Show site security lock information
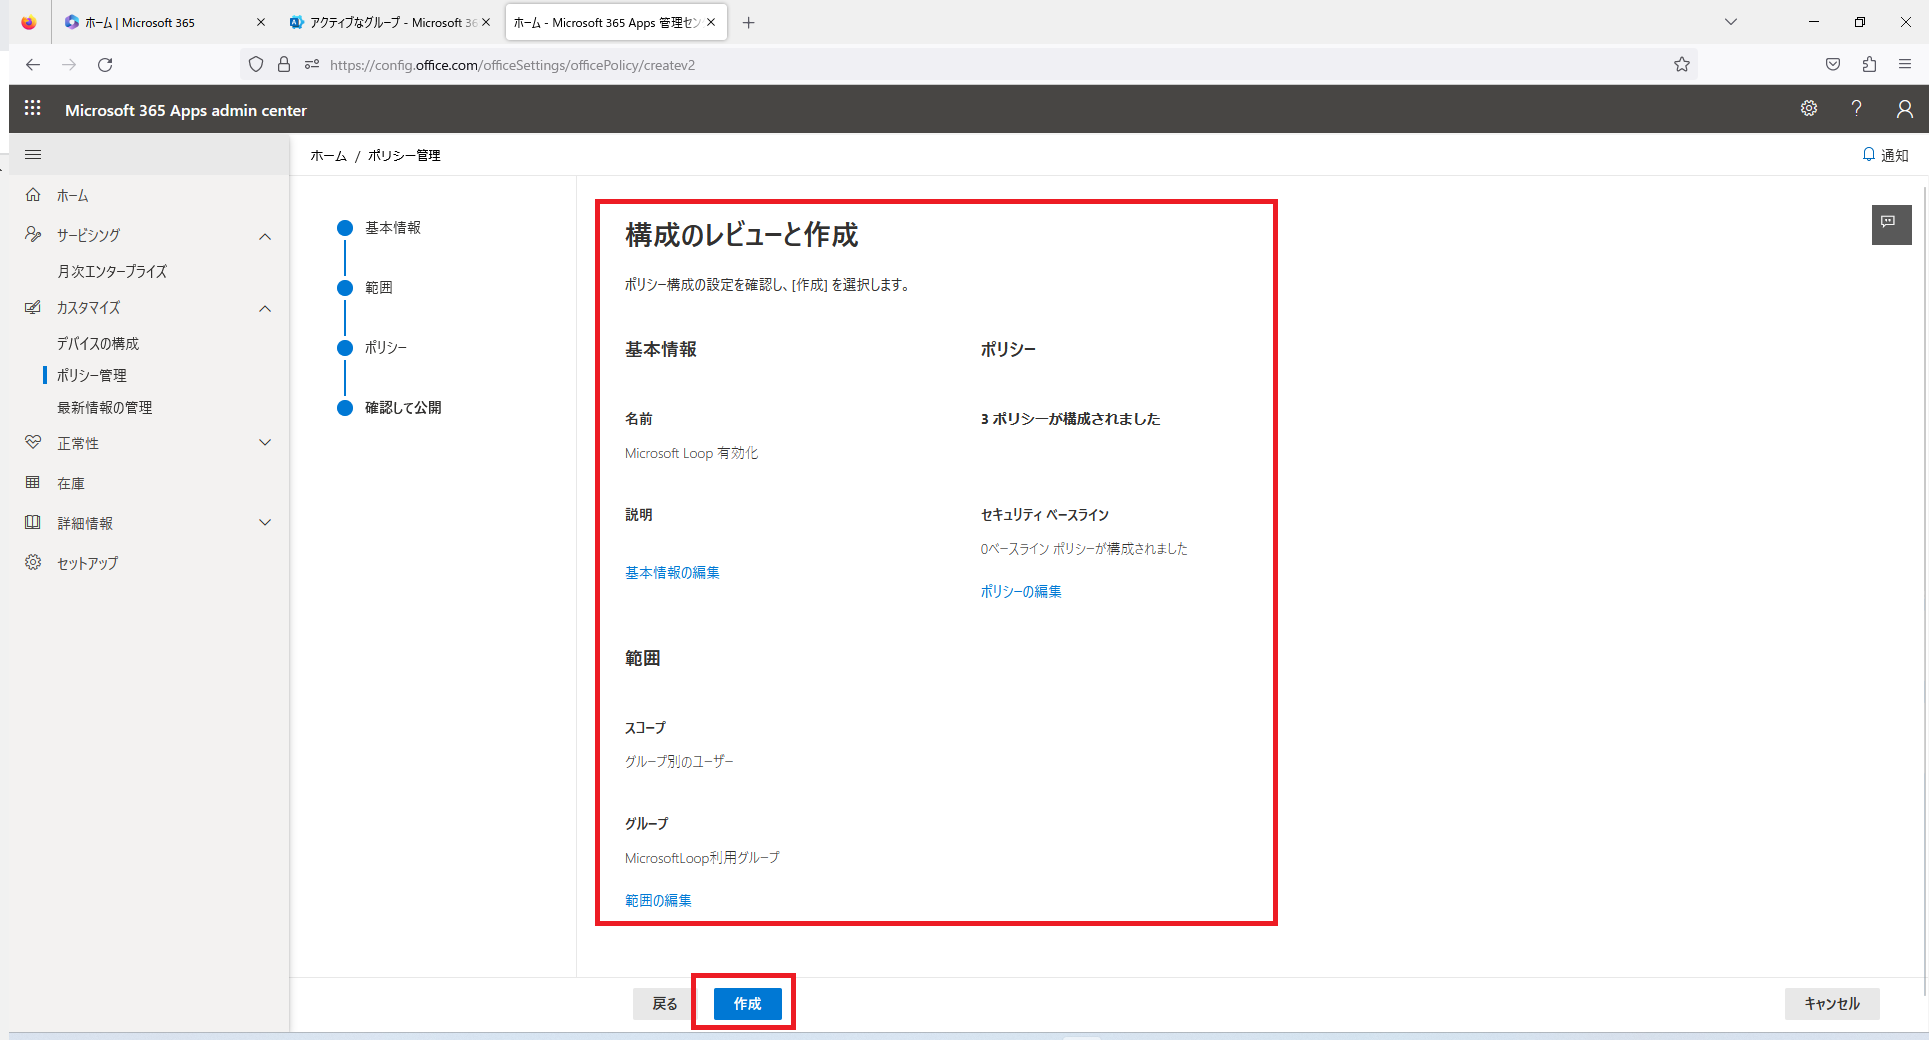 click(x=284, y=64)
